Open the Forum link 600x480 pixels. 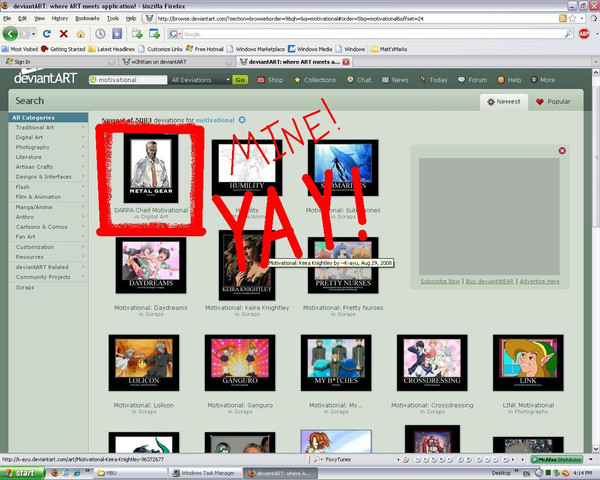coord(473,80)
